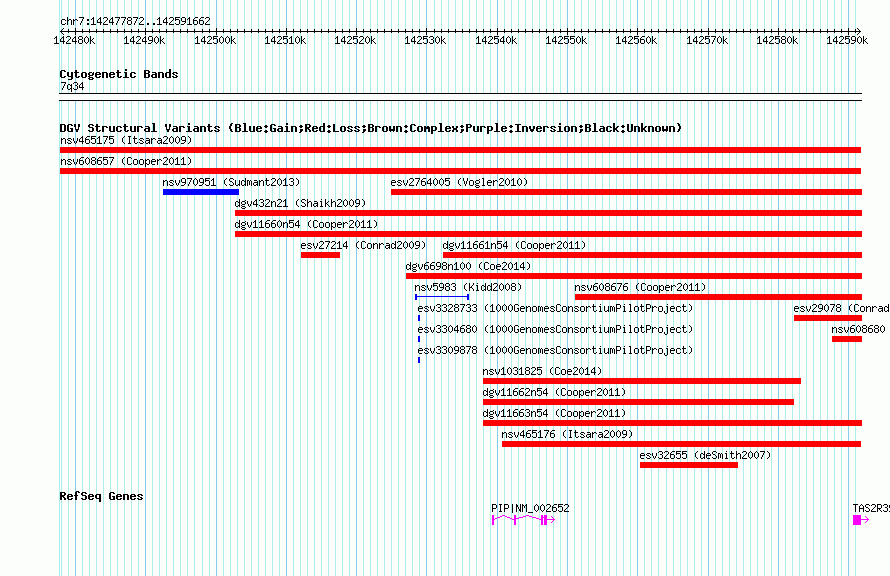Image resolution: width=890 pixels, height=576 pixels.
Task: Click the chr7:142477872..142591662 coordinates text
Action: click(135, 21)
